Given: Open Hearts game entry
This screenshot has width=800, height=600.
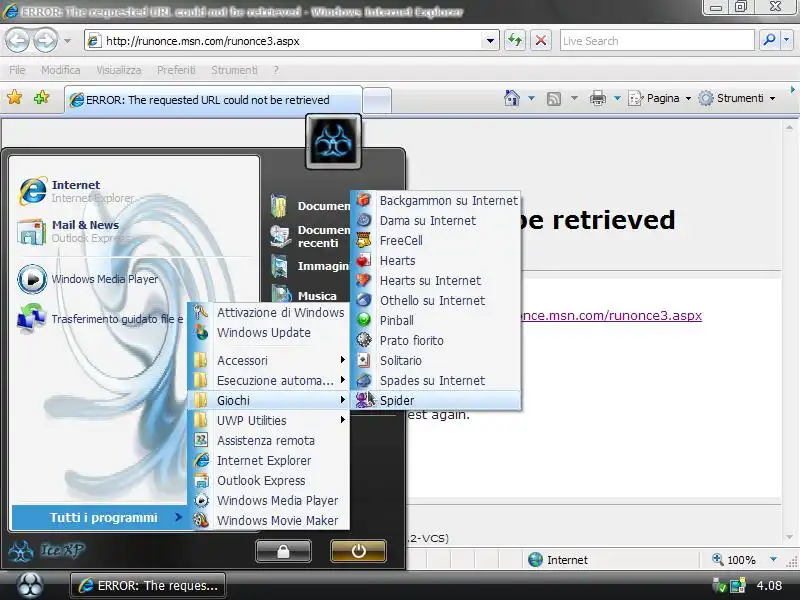Looking at the screenshot, I should (435, 261).
